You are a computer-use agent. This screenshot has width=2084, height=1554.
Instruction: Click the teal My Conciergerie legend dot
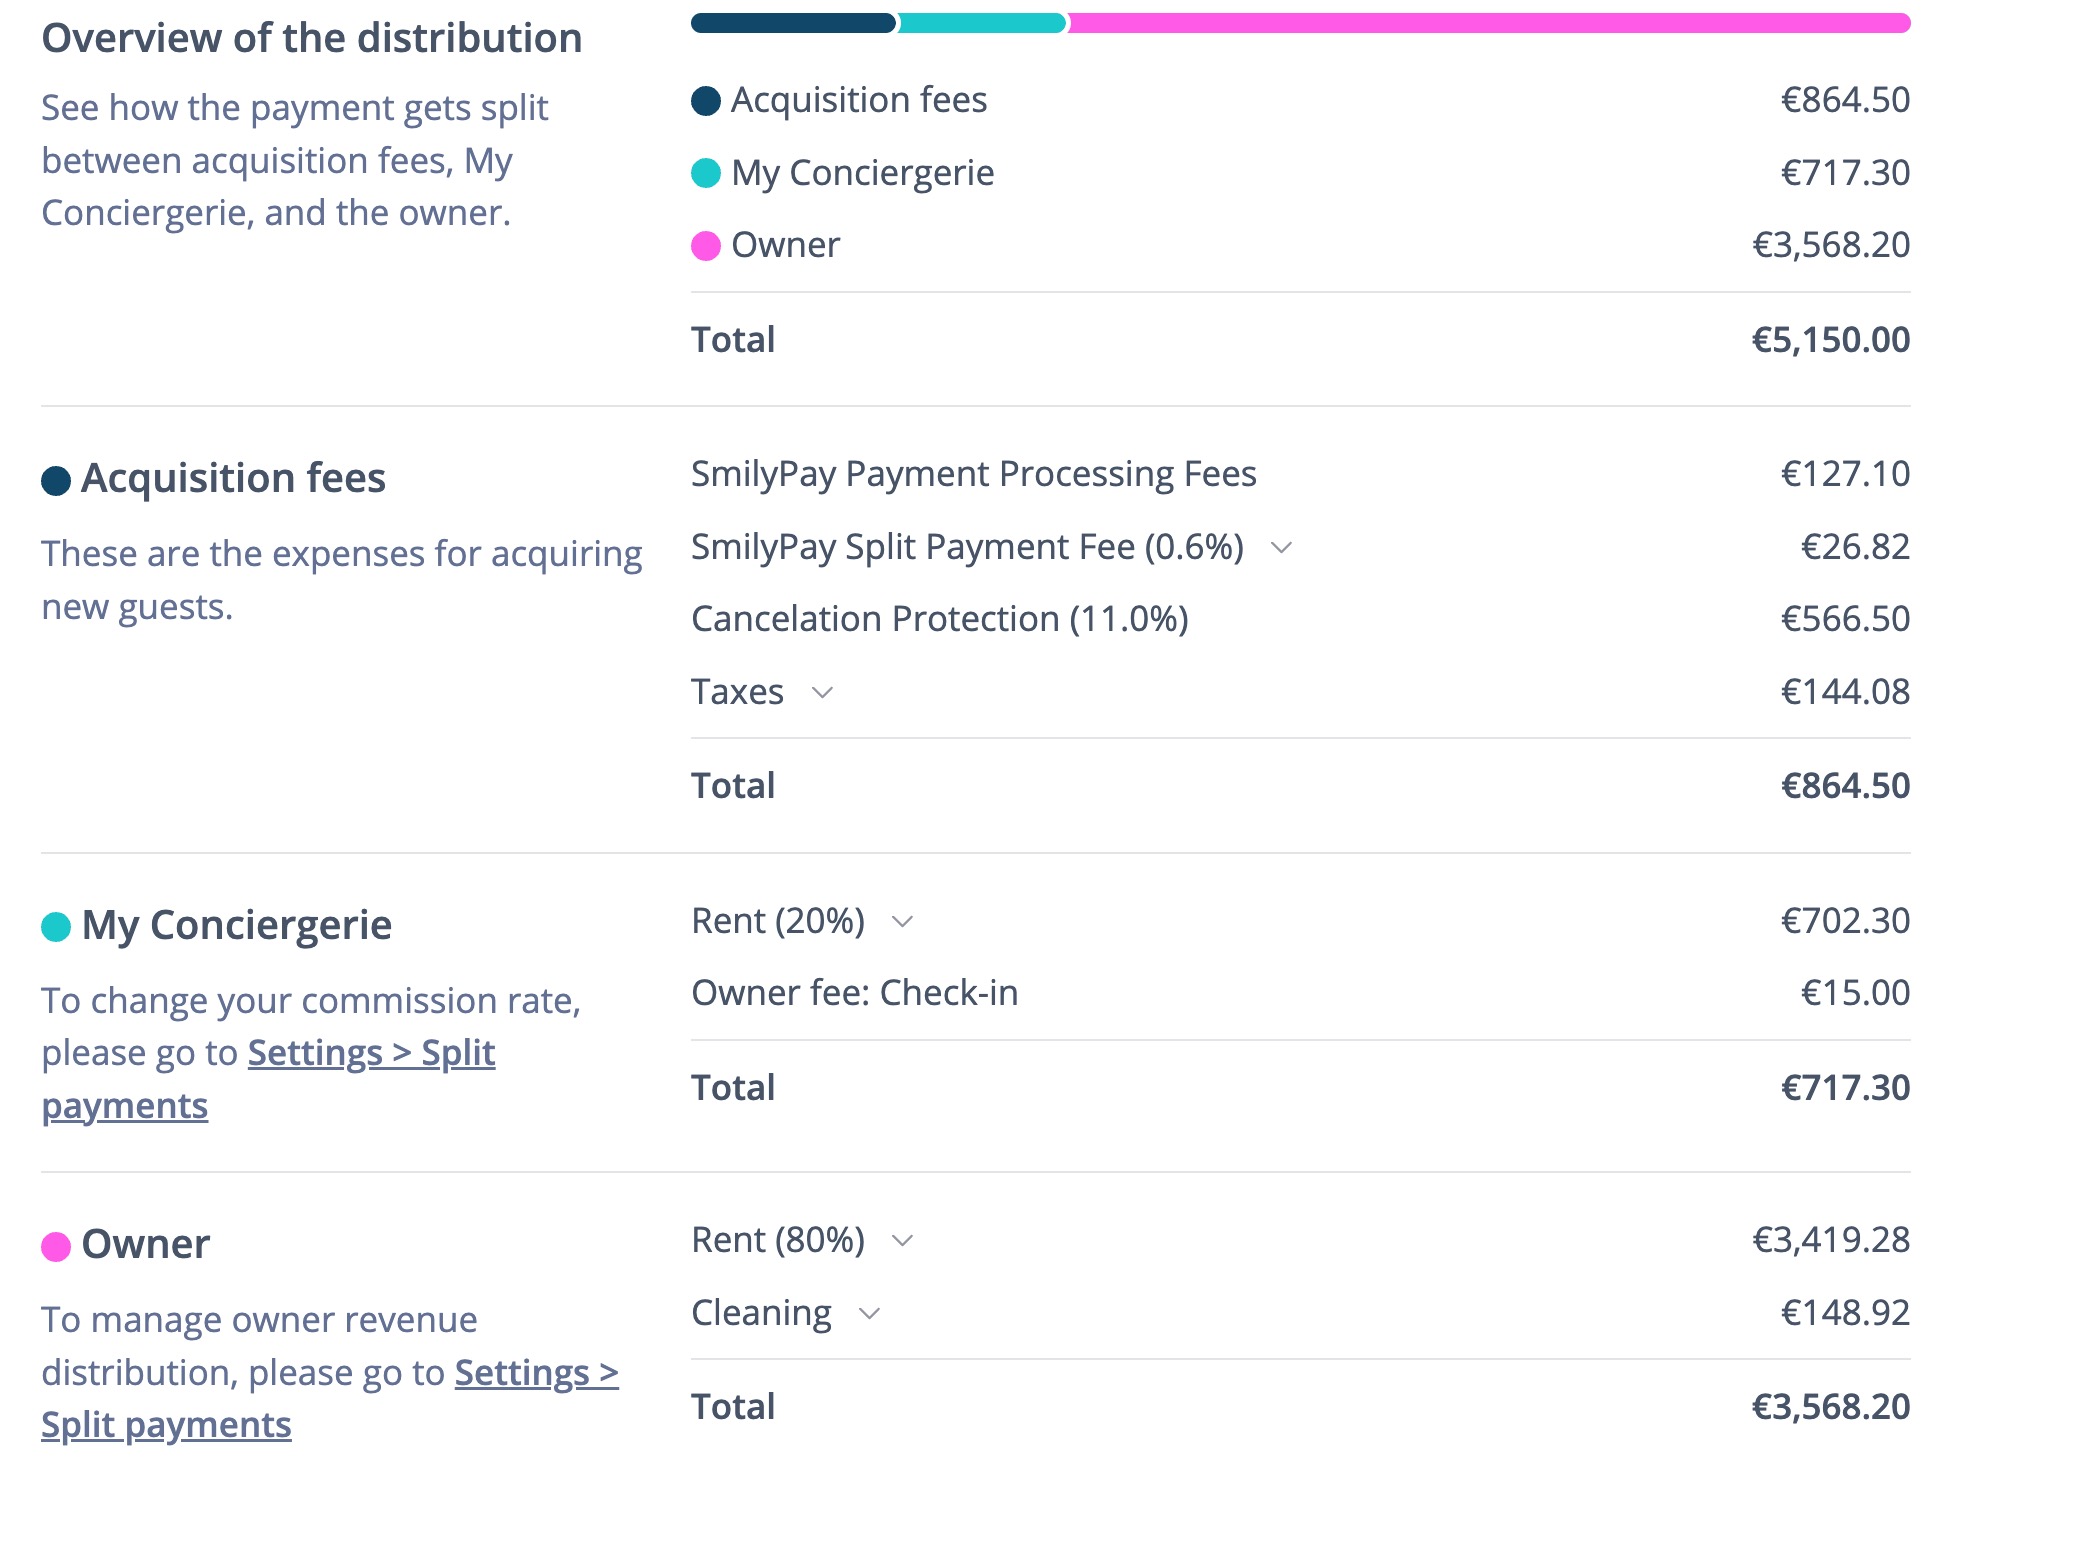tap(706, 174)
